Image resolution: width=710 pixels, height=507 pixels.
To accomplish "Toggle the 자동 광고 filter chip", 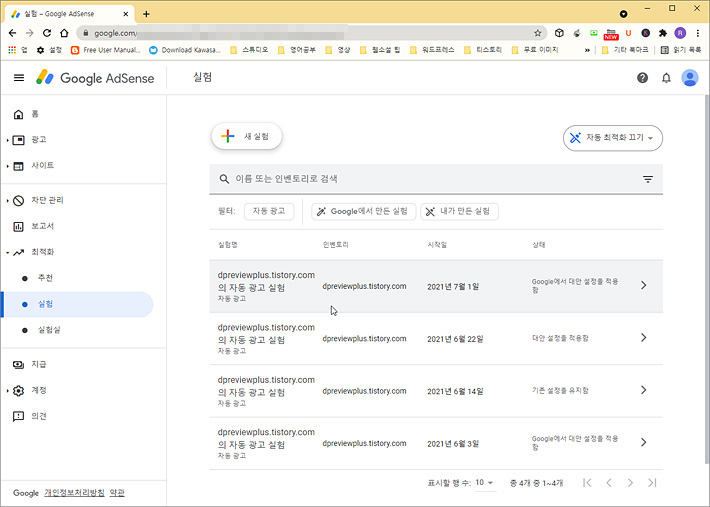I will pos(269,211).
